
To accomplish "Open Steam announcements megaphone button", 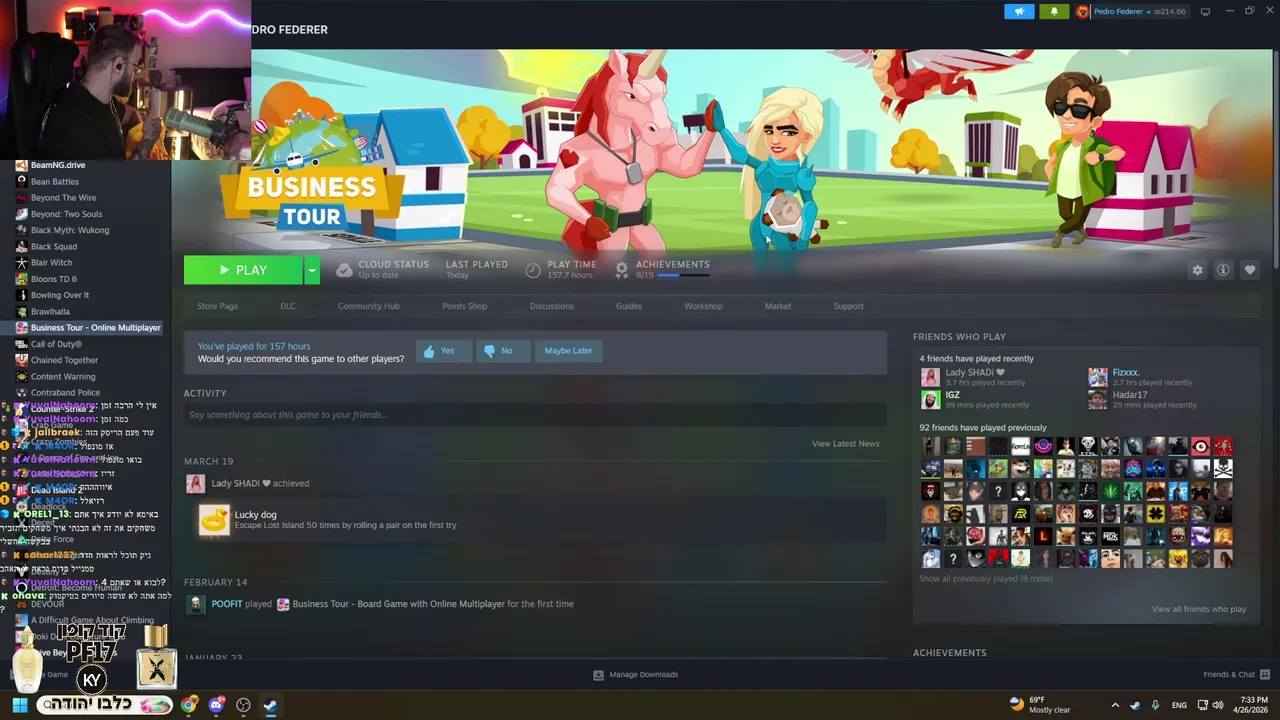I will (x=1019, y=11).
